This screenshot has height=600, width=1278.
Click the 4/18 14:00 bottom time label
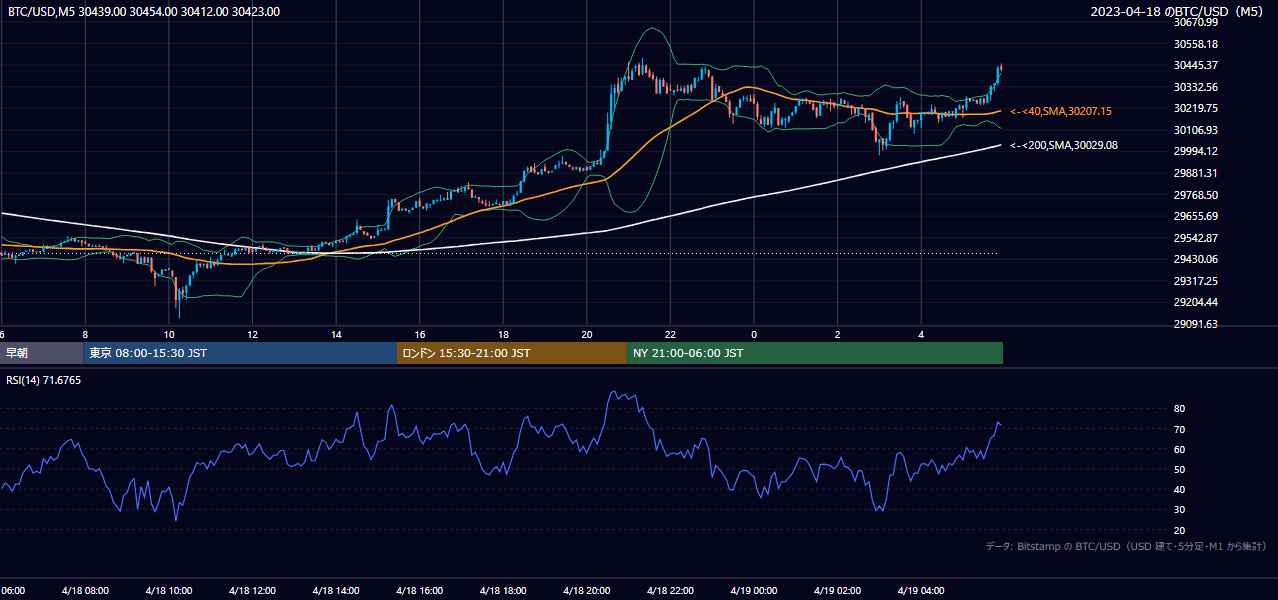(336, 591)
